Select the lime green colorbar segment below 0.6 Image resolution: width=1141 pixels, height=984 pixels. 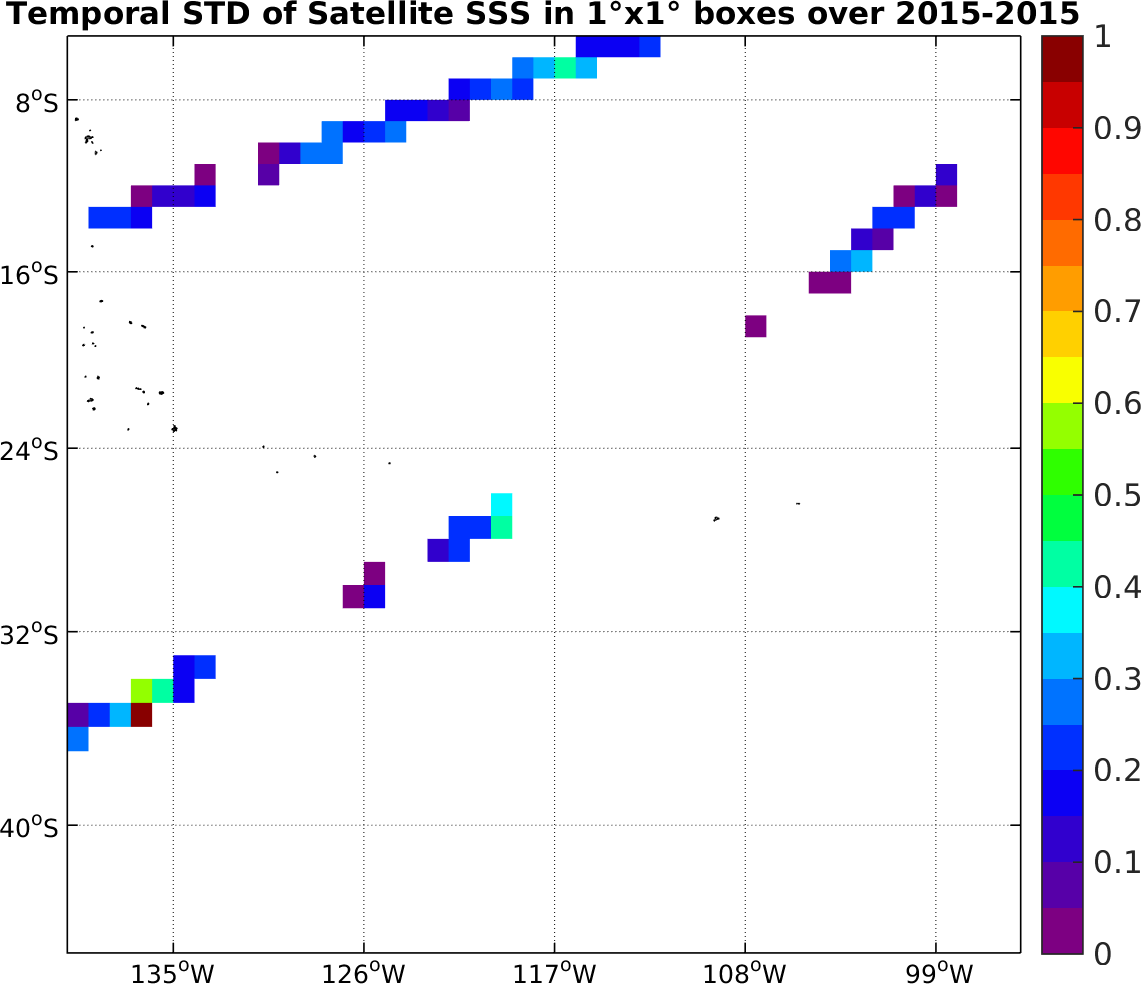[1062, 426]
